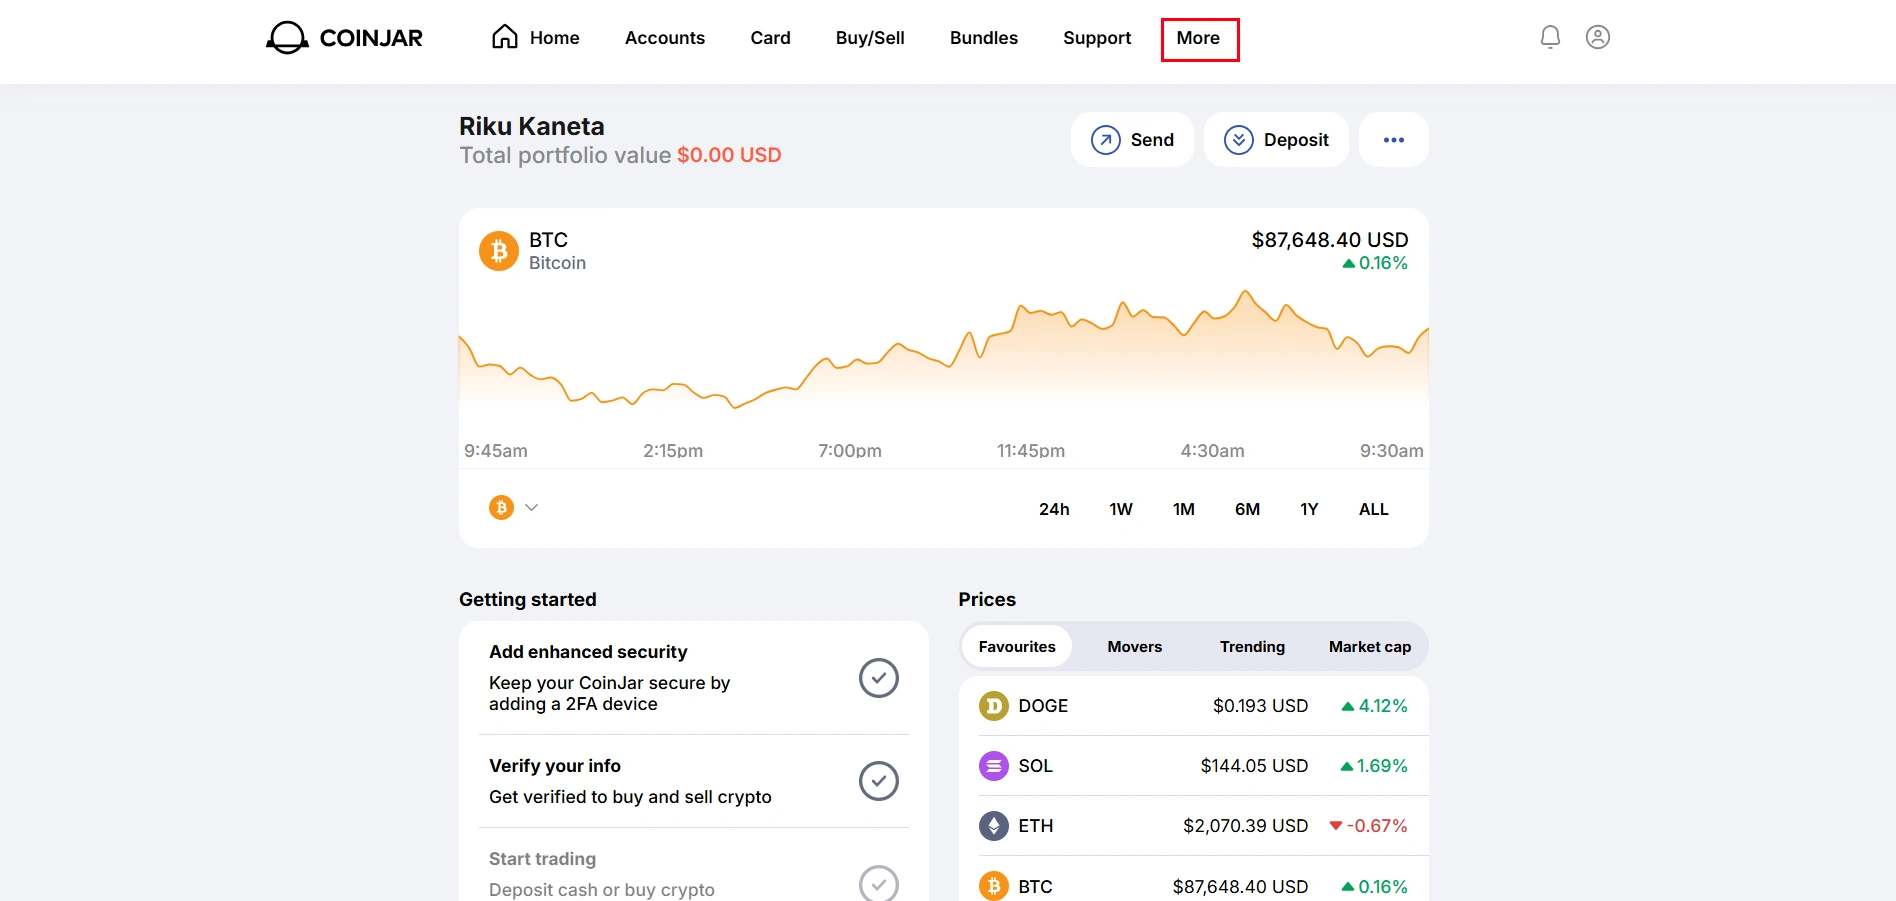Click the DOGE 4.12% change
1896x901 pixels.
point(1375,706)
